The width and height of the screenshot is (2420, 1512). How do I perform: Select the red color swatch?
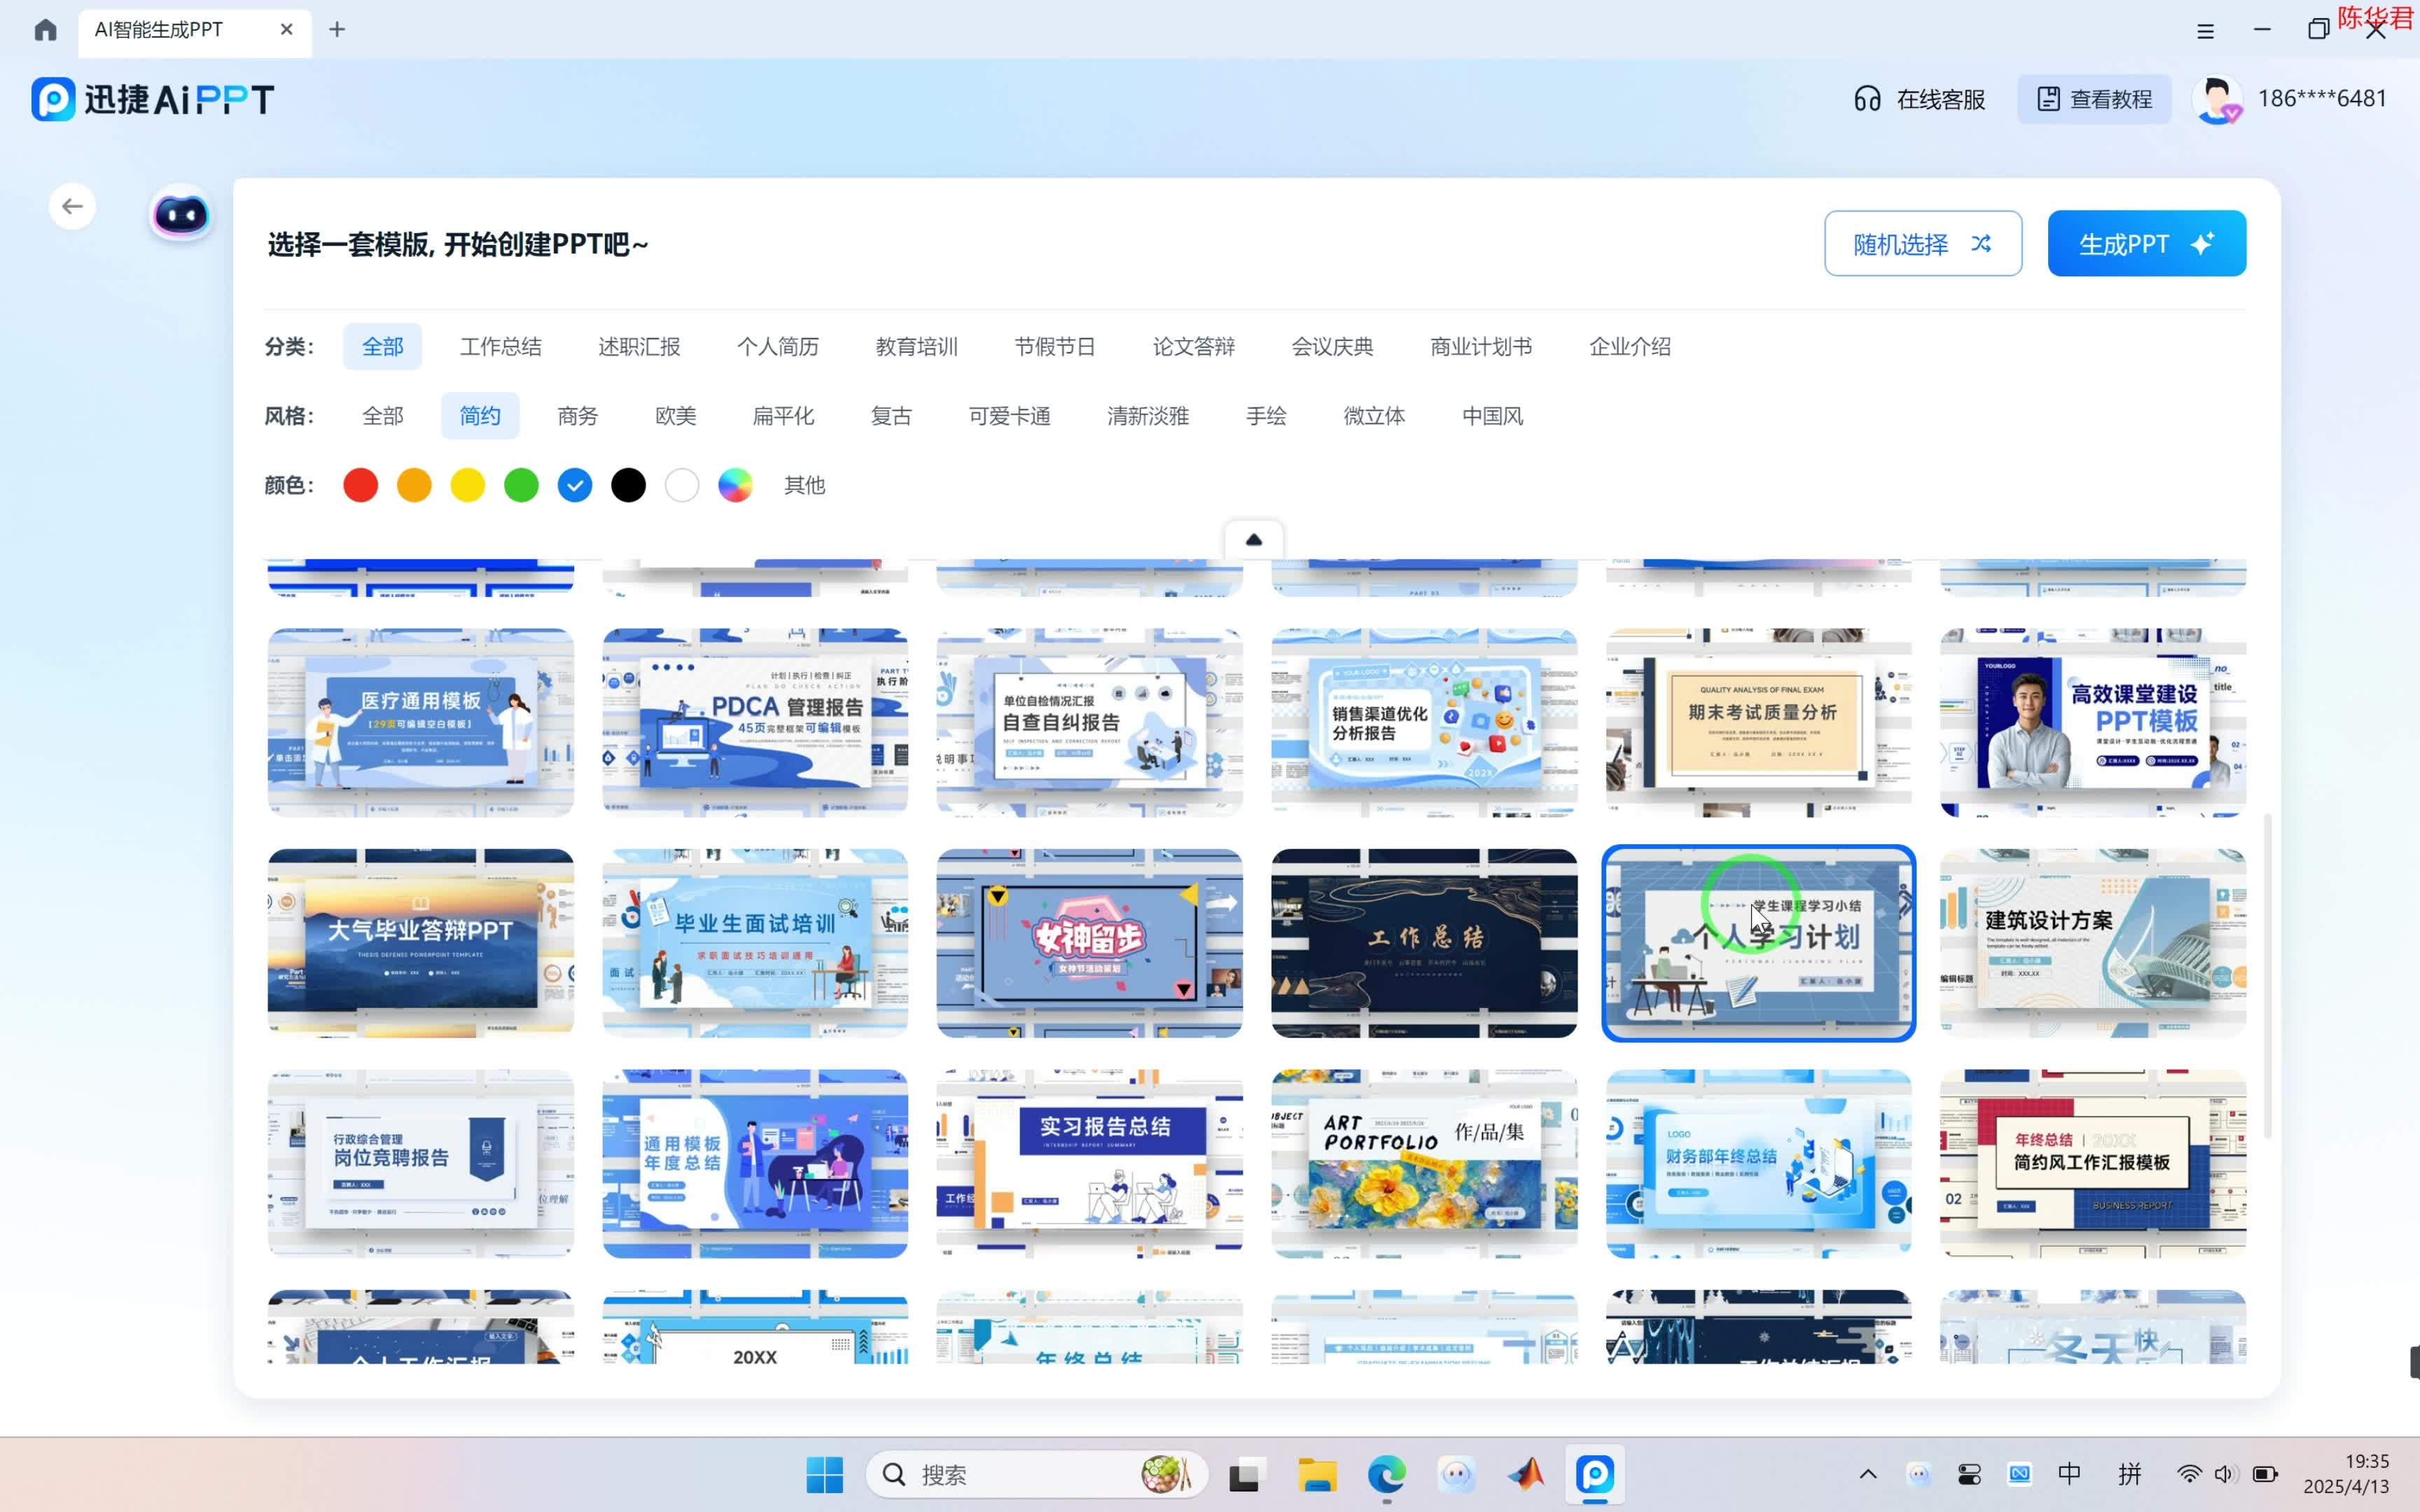(360, 485)
